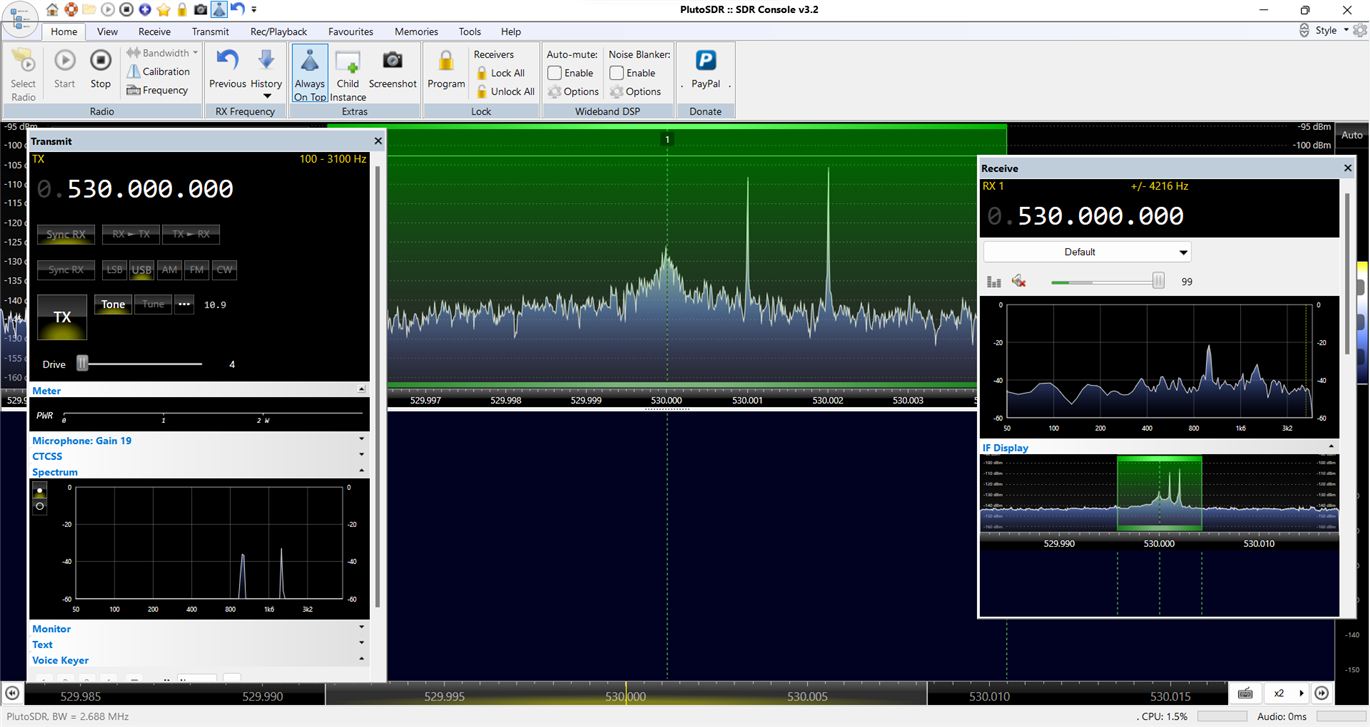Click the large TX transmit button
1370x727 pixels.
coord(62,317)
